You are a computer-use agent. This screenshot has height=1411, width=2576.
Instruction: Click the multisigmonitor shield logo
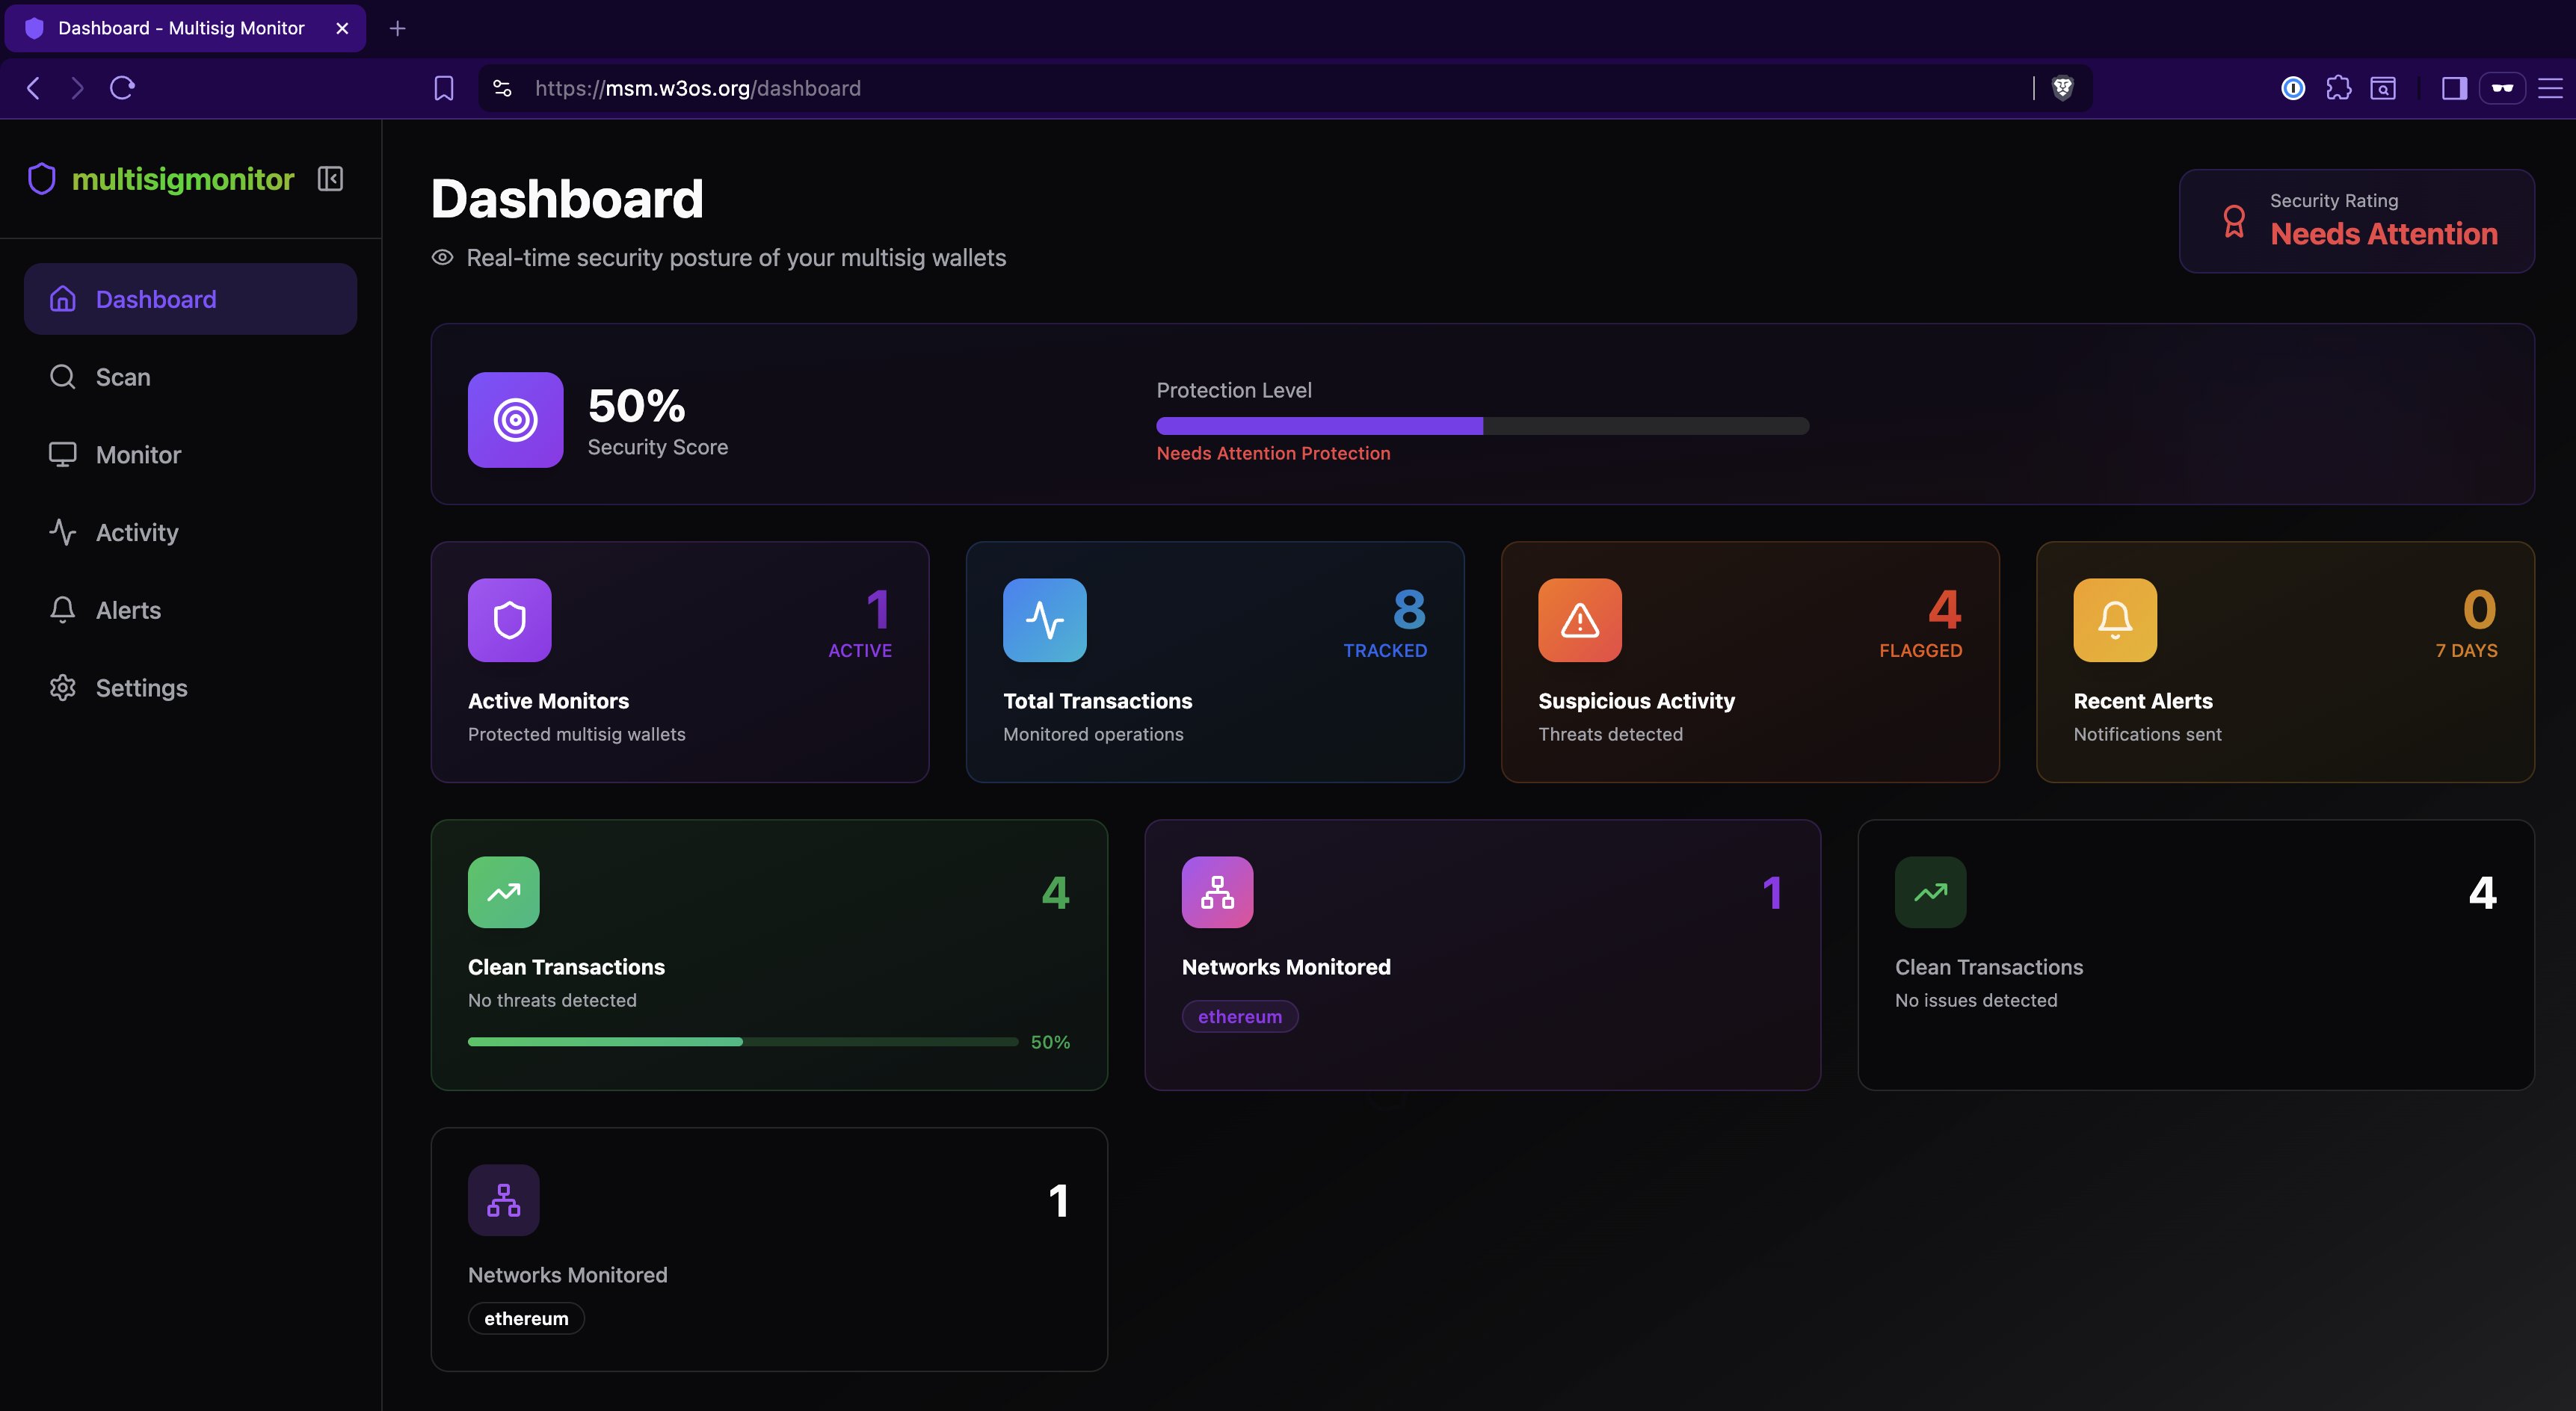point(41,179)
